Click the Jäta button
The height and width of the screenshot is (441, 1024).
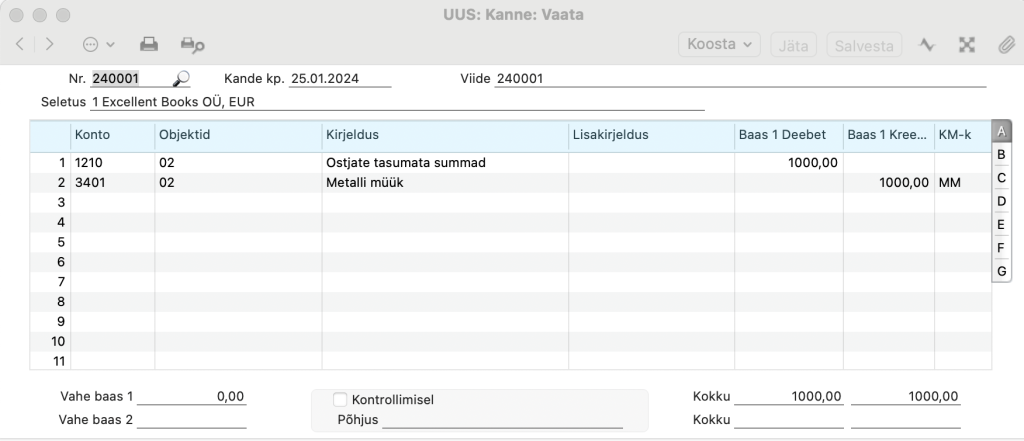tap(793, 45)
